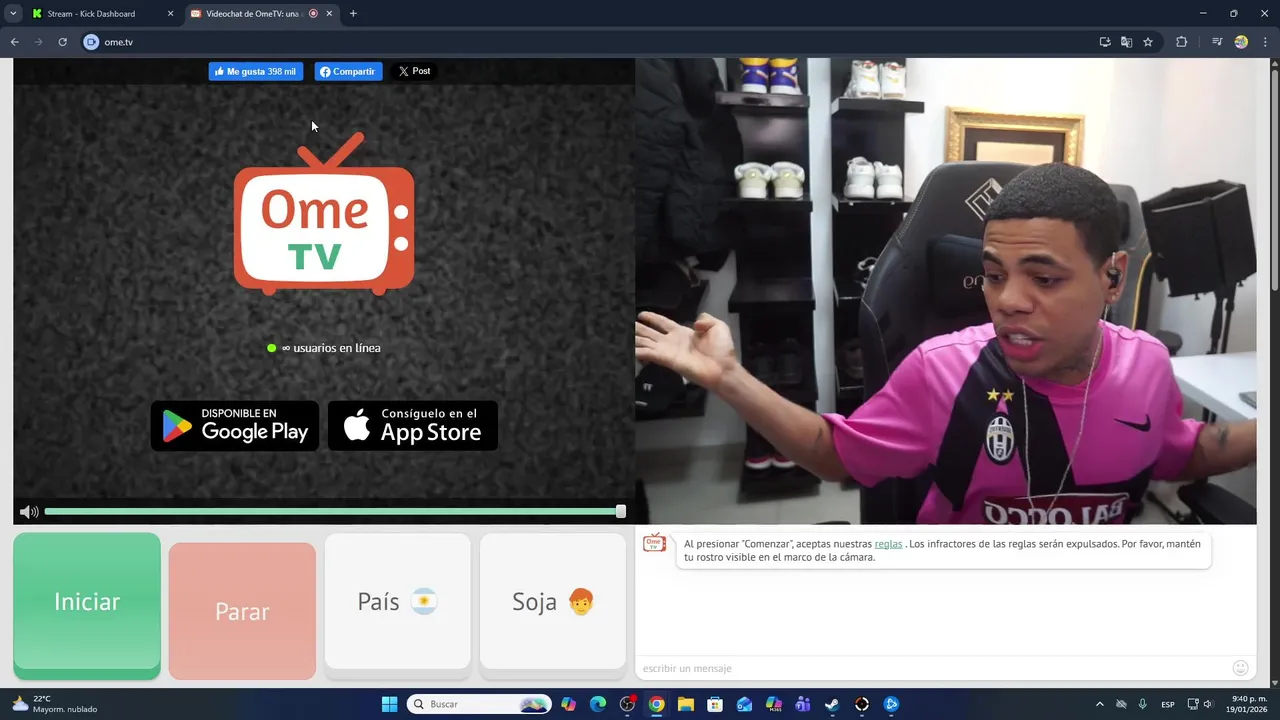Open Microsoft 365 app from taskbar

click(x=774, y=704)
